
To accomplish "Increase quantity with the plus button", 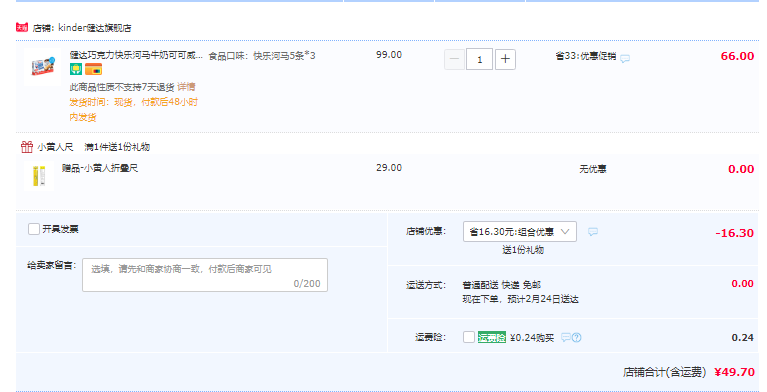I will click(x=505, y=60).
